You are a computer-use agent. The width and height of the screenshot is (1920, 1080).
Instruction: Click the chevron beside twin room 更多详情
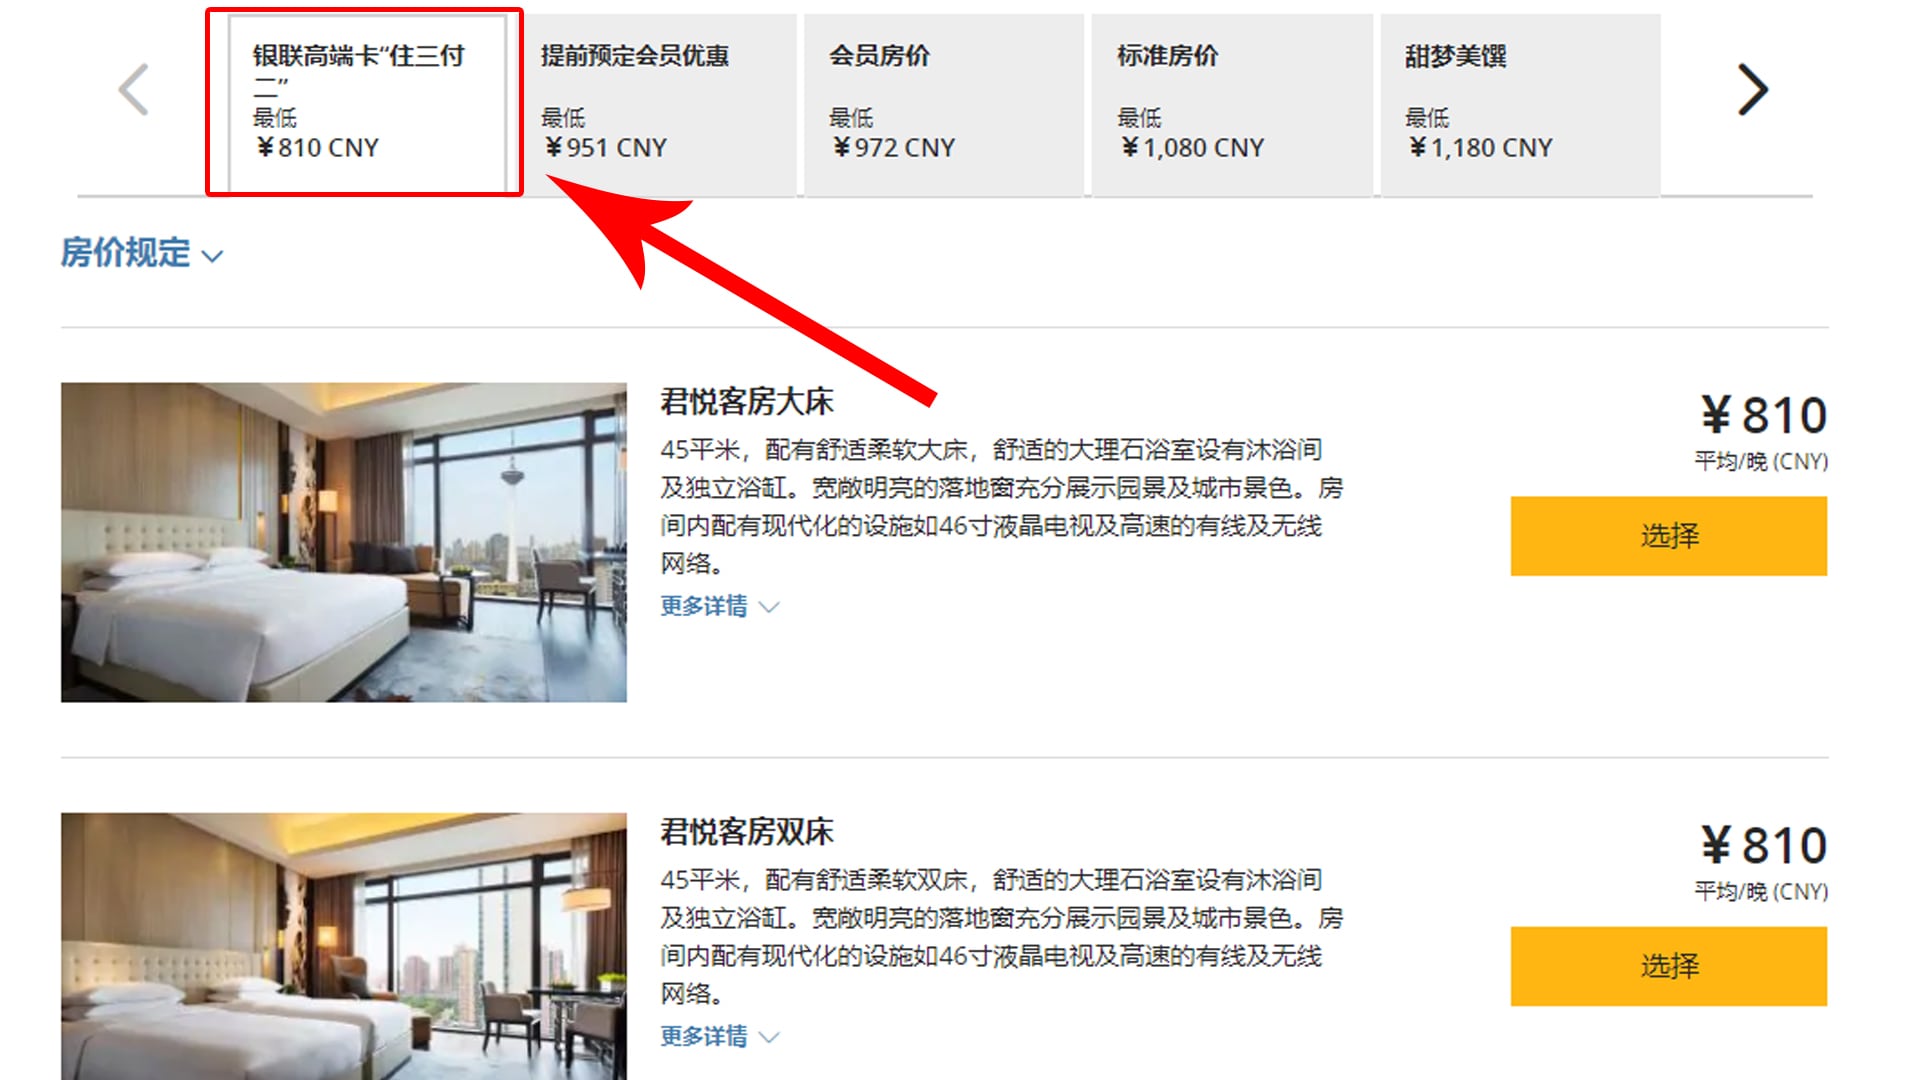point(769,1037)
